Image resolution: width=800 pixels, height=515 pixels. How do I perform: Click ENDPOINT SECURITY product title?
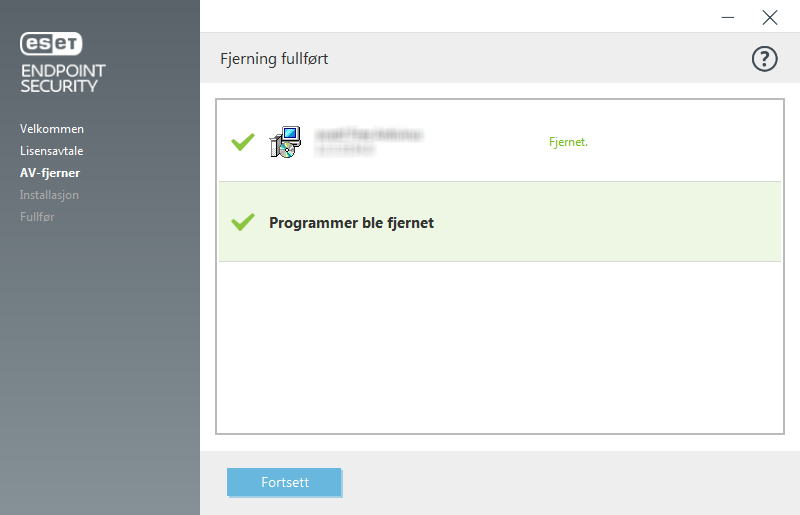click(63, 78)
